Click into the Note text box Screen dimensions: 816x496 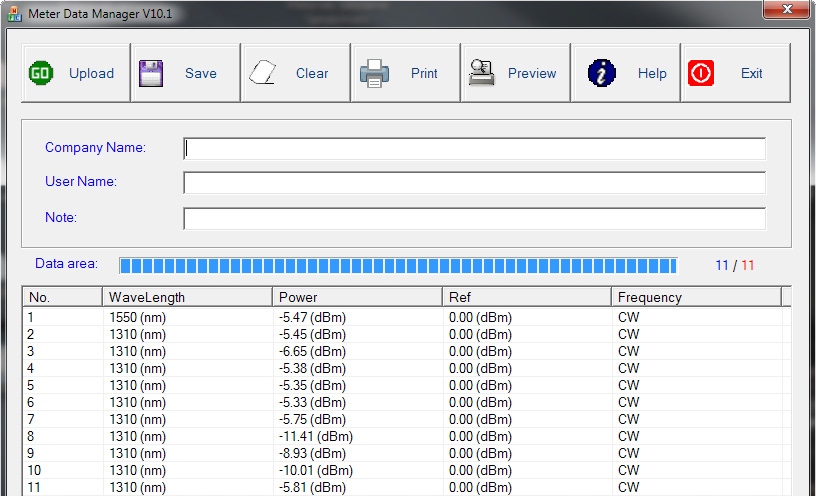click(474, 218)
